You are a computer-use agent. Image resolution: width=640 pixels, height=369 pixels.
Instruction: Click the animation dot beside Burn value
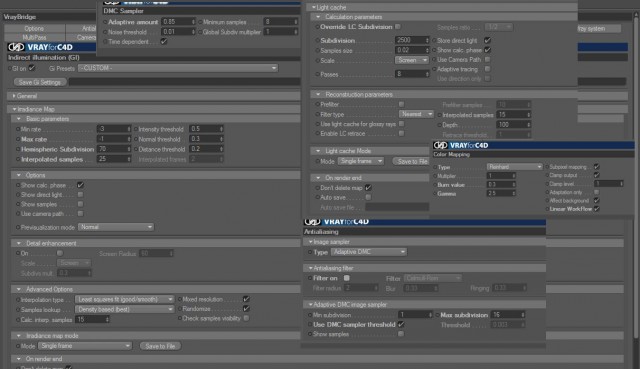click(x=434, y=185)
